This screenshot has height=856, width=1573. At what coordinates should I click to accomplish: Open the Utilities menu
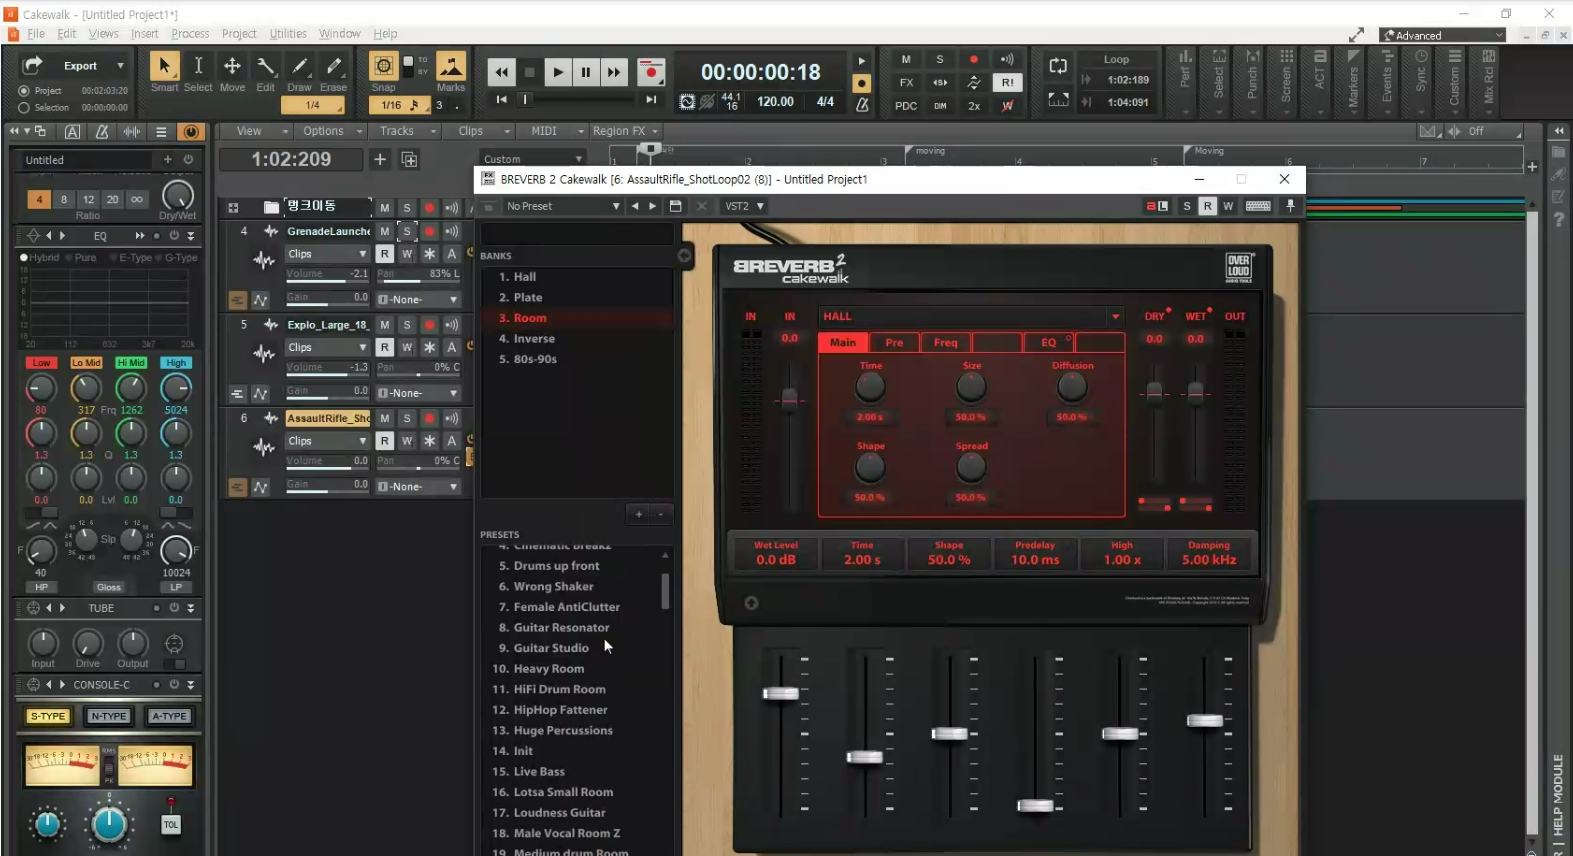click(288, 33)
